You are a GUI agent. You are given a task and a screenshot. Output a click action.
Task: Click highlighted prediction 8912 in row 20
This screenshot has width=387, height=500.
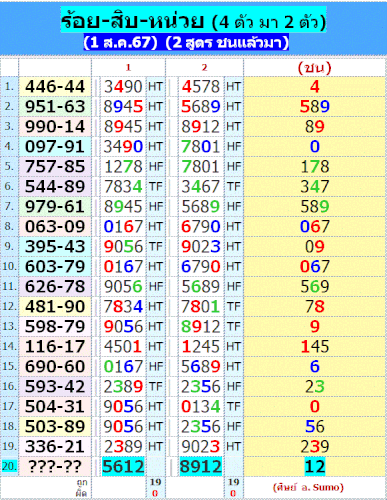click(201, 466)
